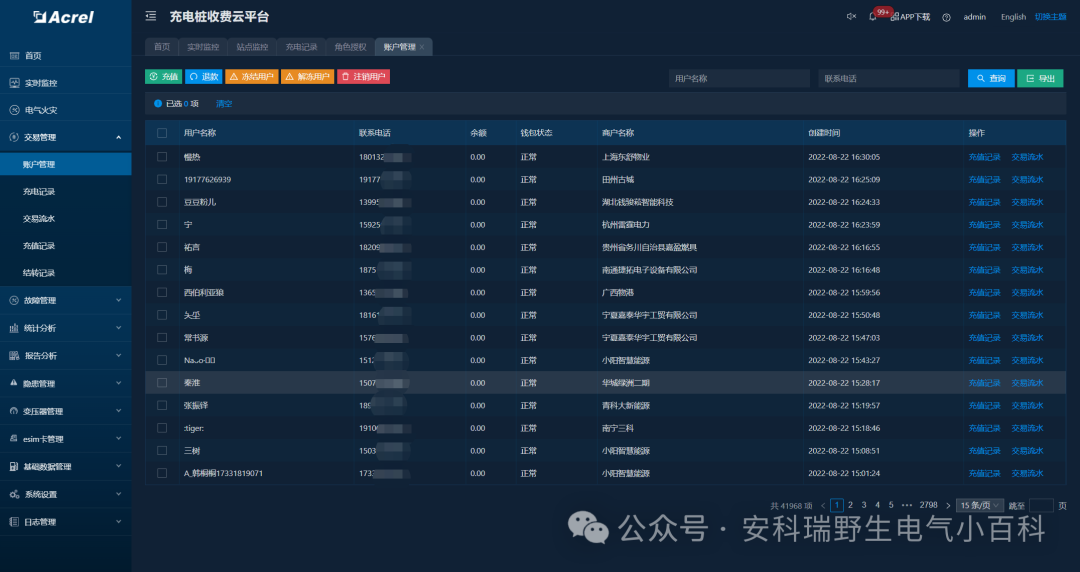Expand the 隐患管理 menu chevron

[118, 383]
